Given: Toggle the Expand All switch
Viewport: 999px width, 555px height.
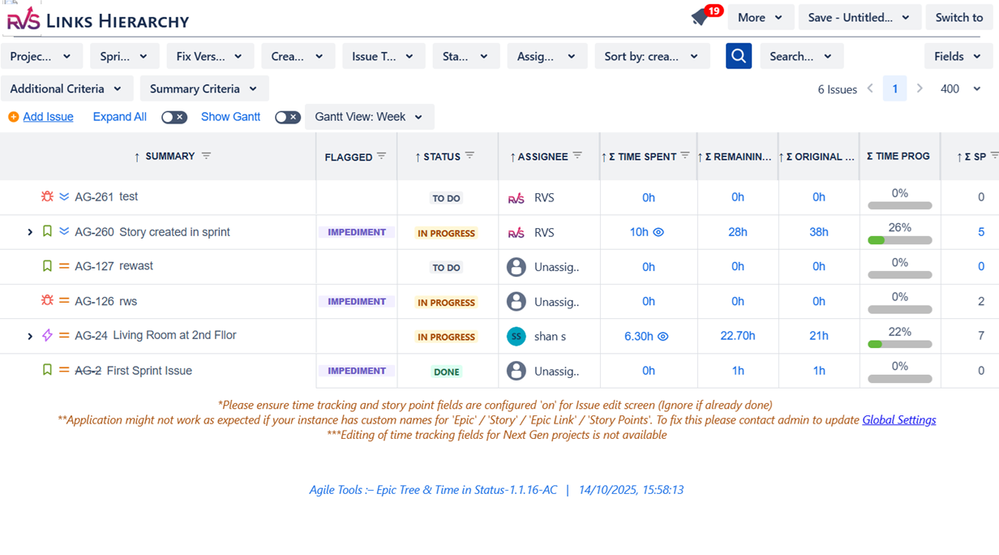Looking at the screenshot, I should (x=174, y=117).
